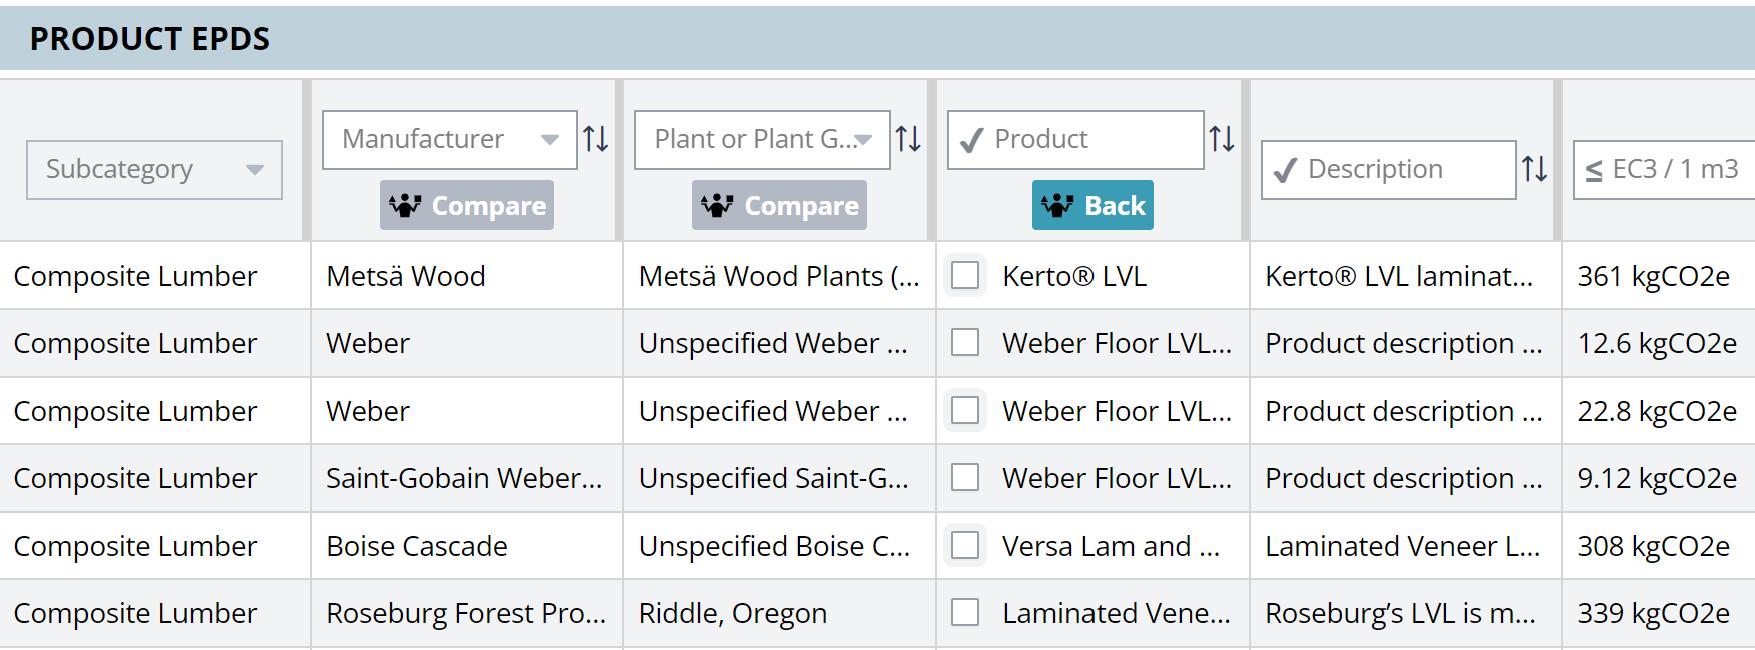Click the column divider handle after Subcategory
Screen dimensions: 1755x650
(307, 160)
